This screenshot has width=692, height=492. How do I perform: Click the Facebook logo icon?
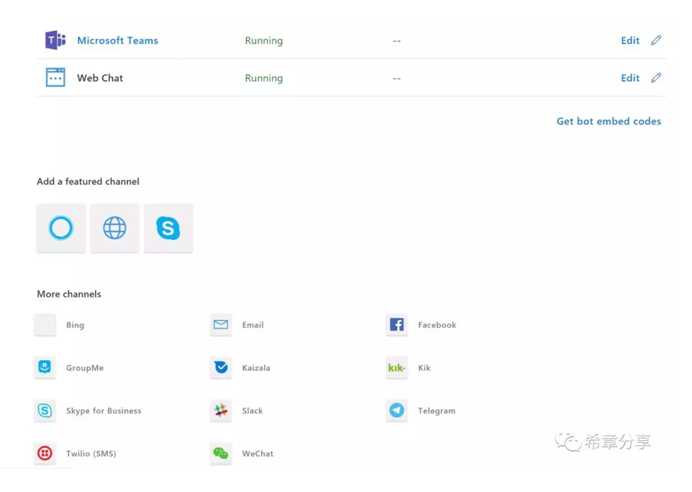397,325
